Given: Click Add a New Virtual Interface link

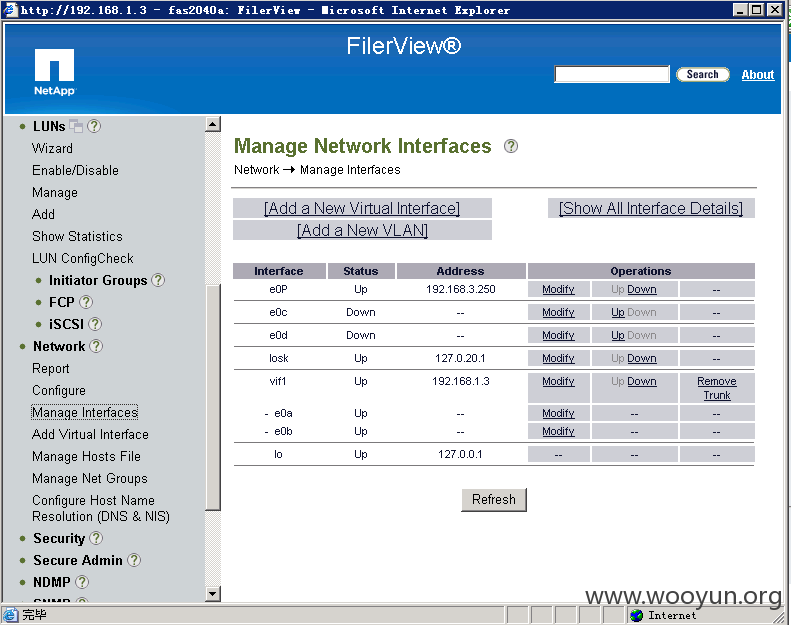Looking at the screenshot, I should point(362,208).
